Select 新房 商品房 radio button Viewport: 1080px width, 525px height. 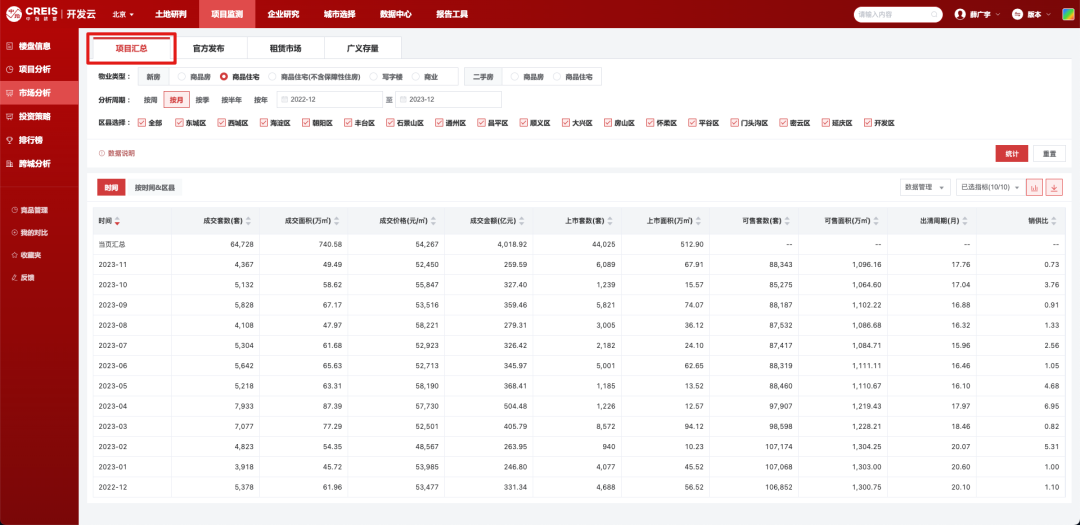click(x=181, y=76)
